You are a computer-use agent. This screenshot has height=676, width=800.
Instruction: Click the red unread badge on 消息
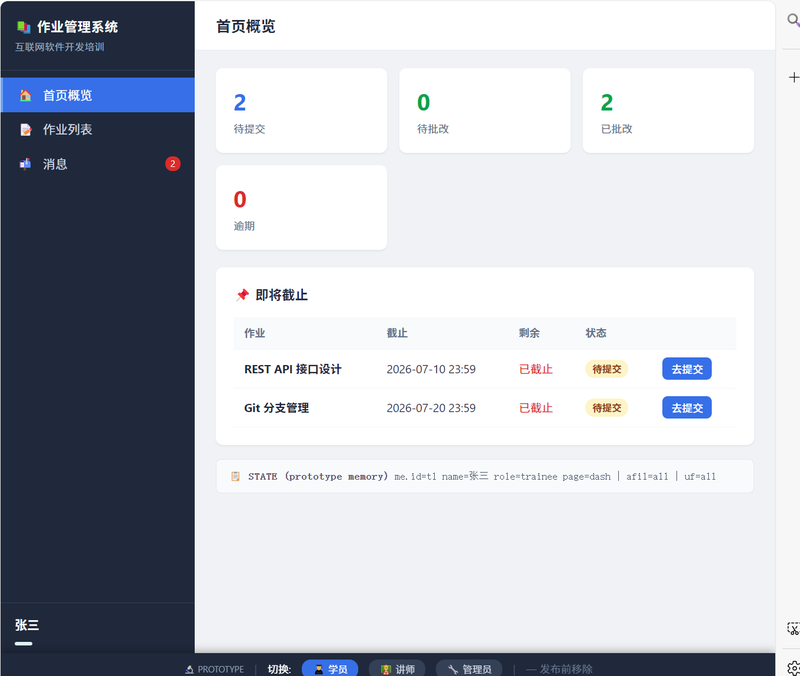(172, 164)
